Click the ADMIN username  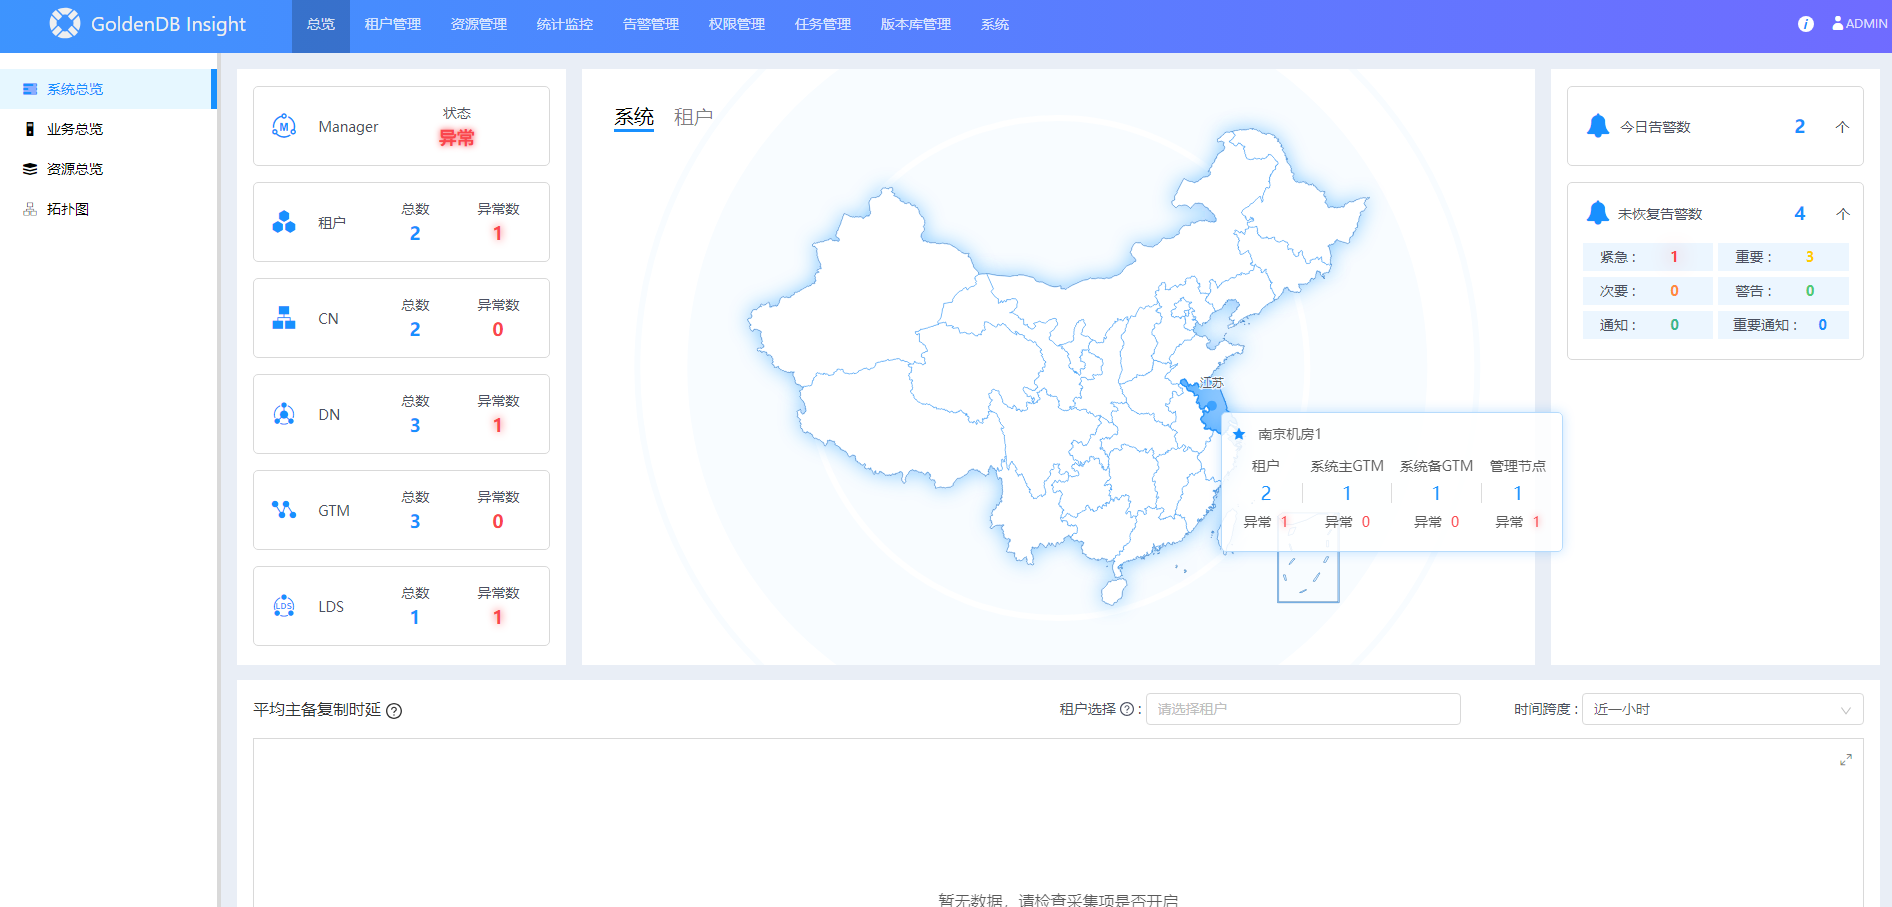1866,24
